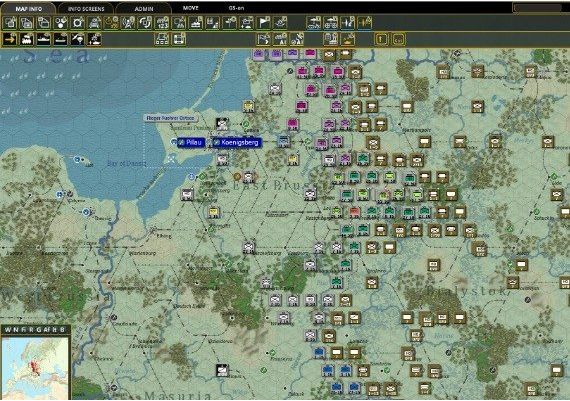Switch to the MAP INFO tab
570x401 pixels.
tap(28, 8)
